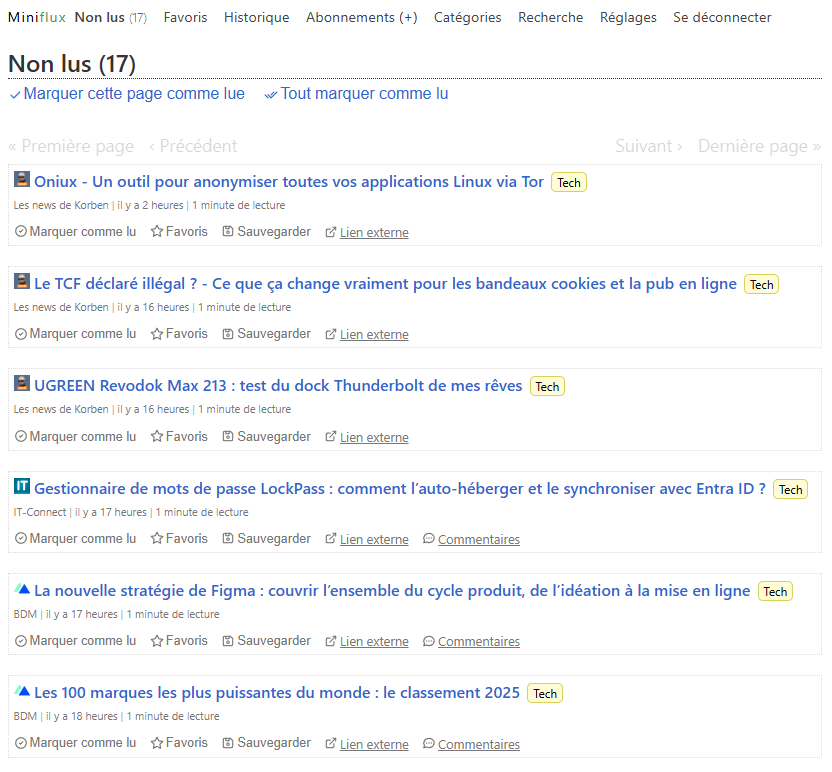The width and height of the screenshot is (832, 772).
Task: Click the Korben feed icon beside the Oniux article
Action: pos(22,179)
